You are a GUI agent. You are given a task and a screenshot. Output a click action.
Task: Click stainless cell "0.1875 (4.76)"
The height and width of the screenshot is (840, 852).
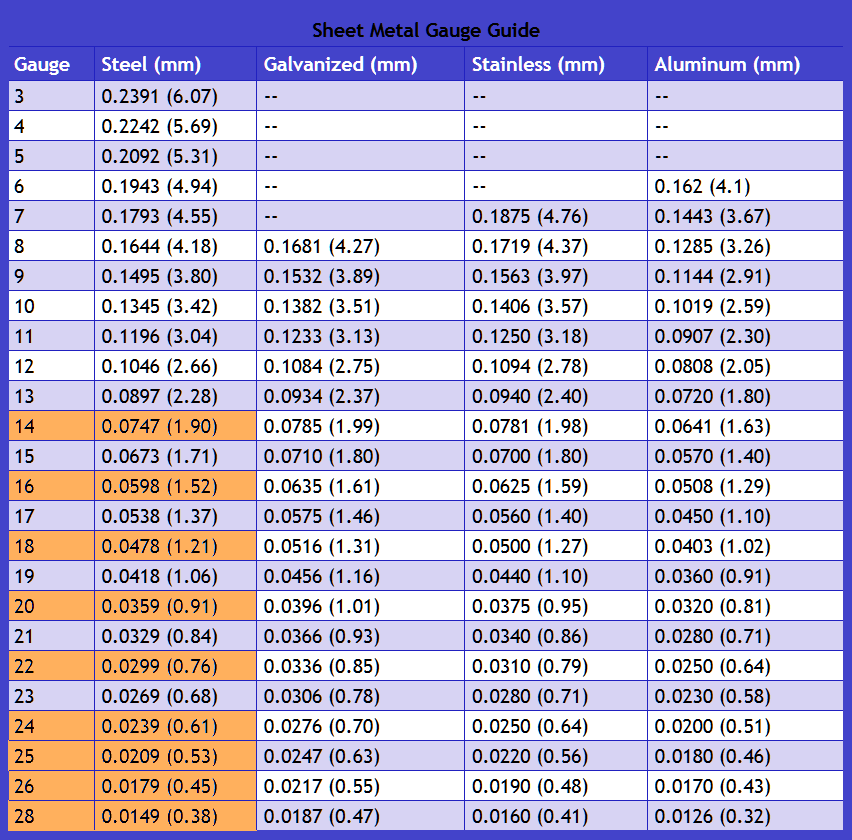[556, 216]
